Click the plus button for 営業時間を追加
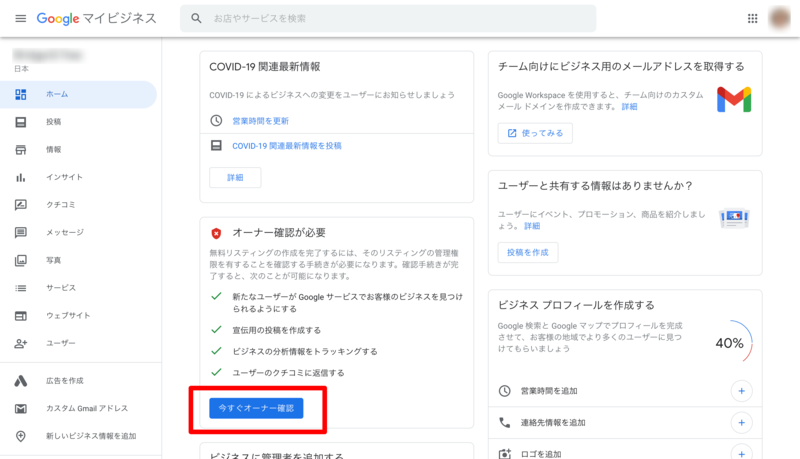Image resolution: width=800 pixels, height=459 pixels. coord(741,391)
